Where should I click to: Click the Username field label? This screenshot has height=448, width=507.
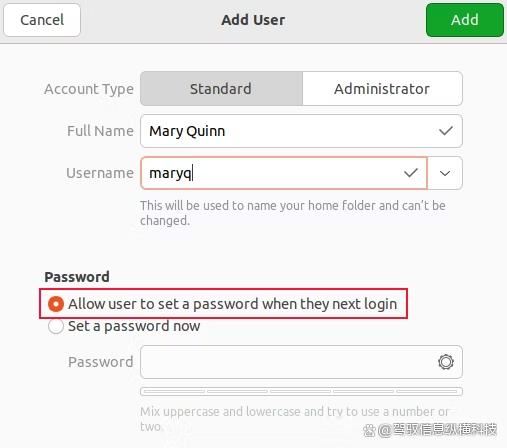[100, 173]
